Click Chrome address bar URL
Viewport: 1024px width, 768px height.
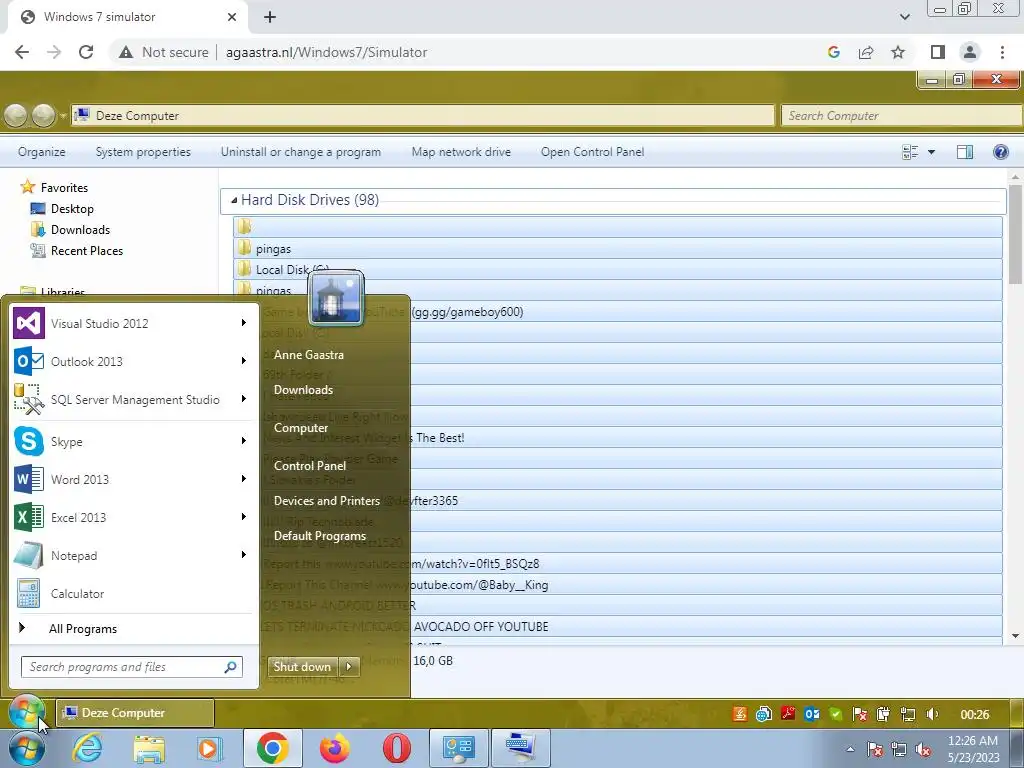point(327,52)
